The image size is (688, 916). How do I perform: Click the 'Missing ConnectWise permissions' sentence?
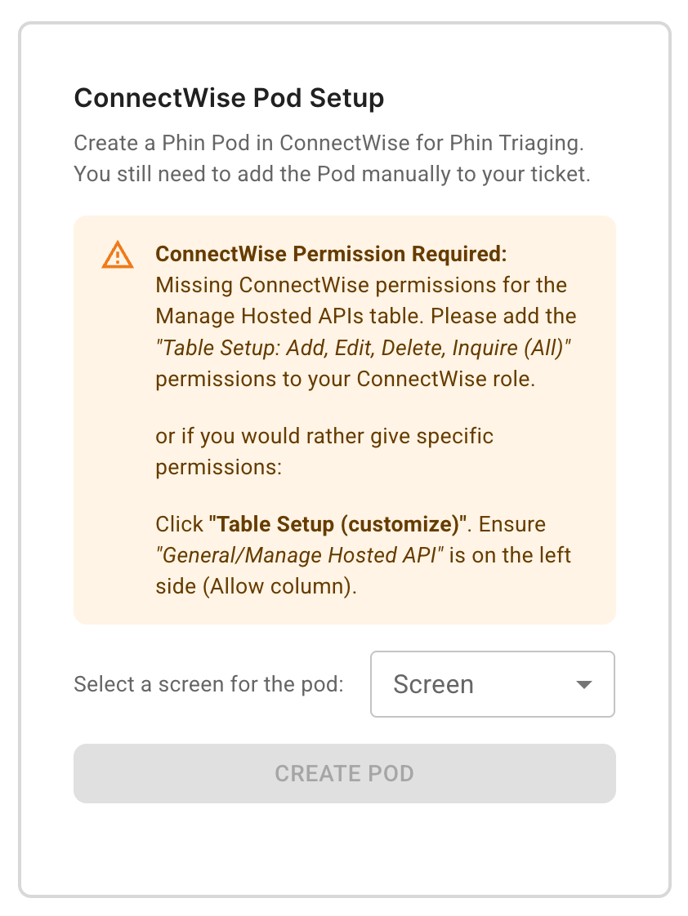pyautogui.click(x=363, y=285)
